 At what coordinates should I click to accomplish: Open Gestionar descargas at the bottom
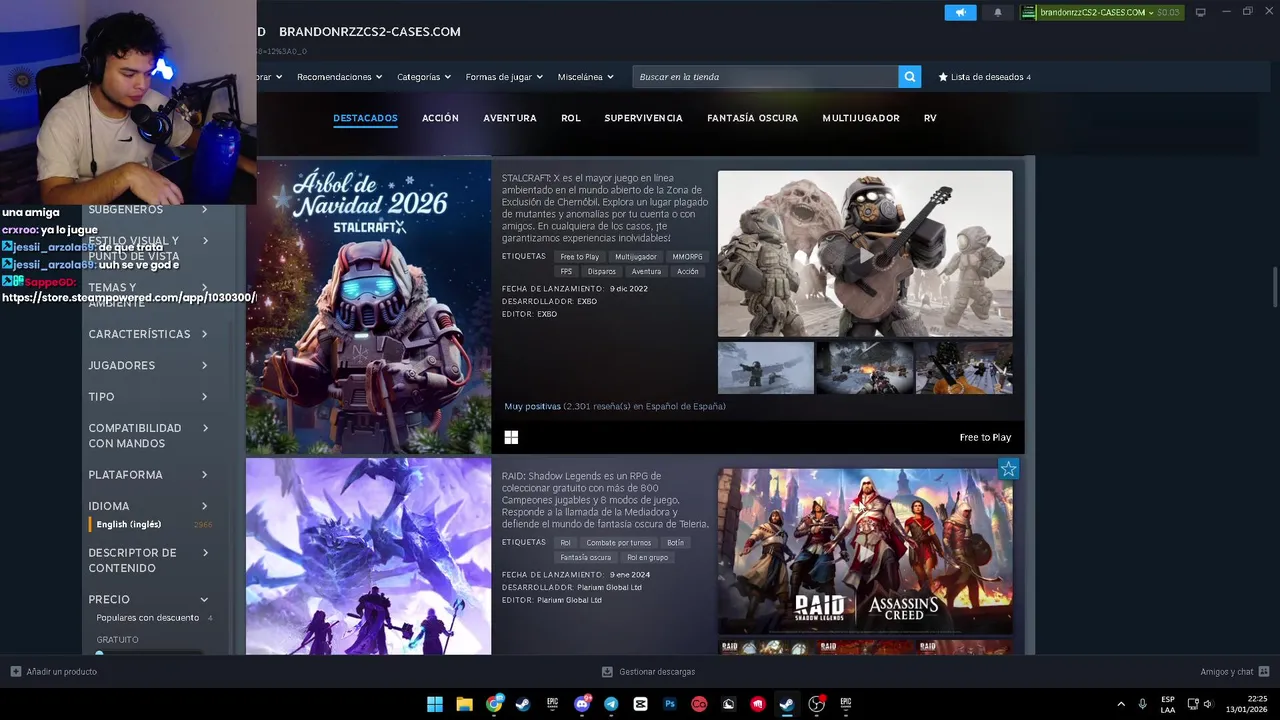(648, 672)
